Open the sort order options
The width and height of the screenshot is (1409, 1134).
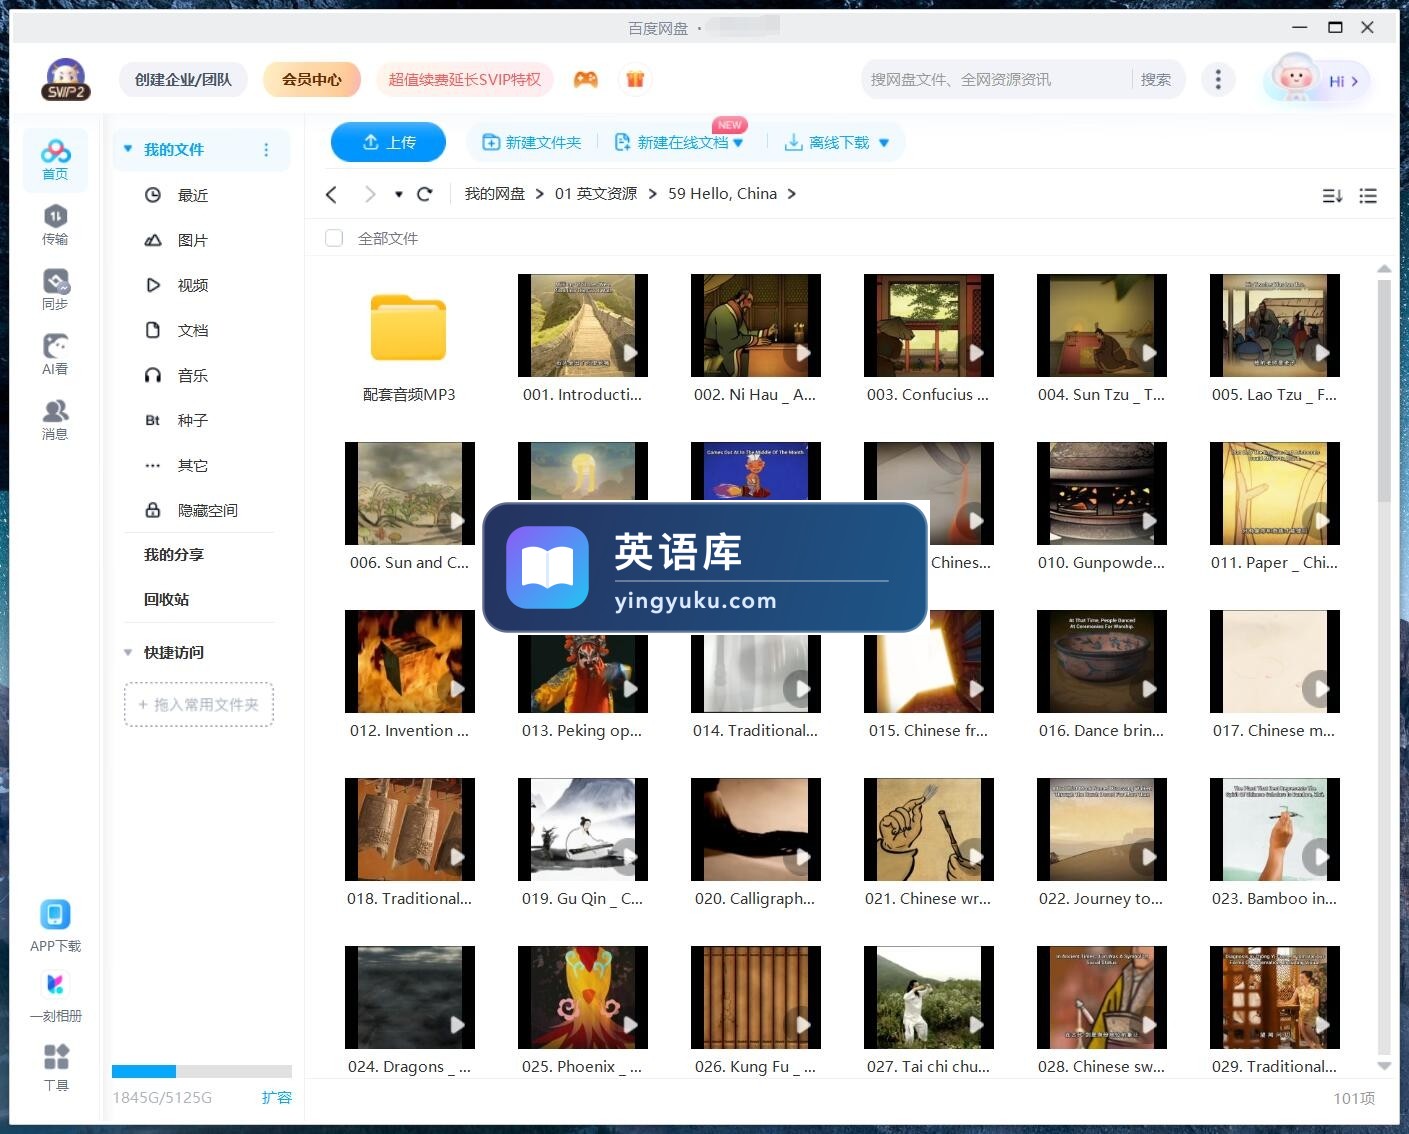(1332, 196)
